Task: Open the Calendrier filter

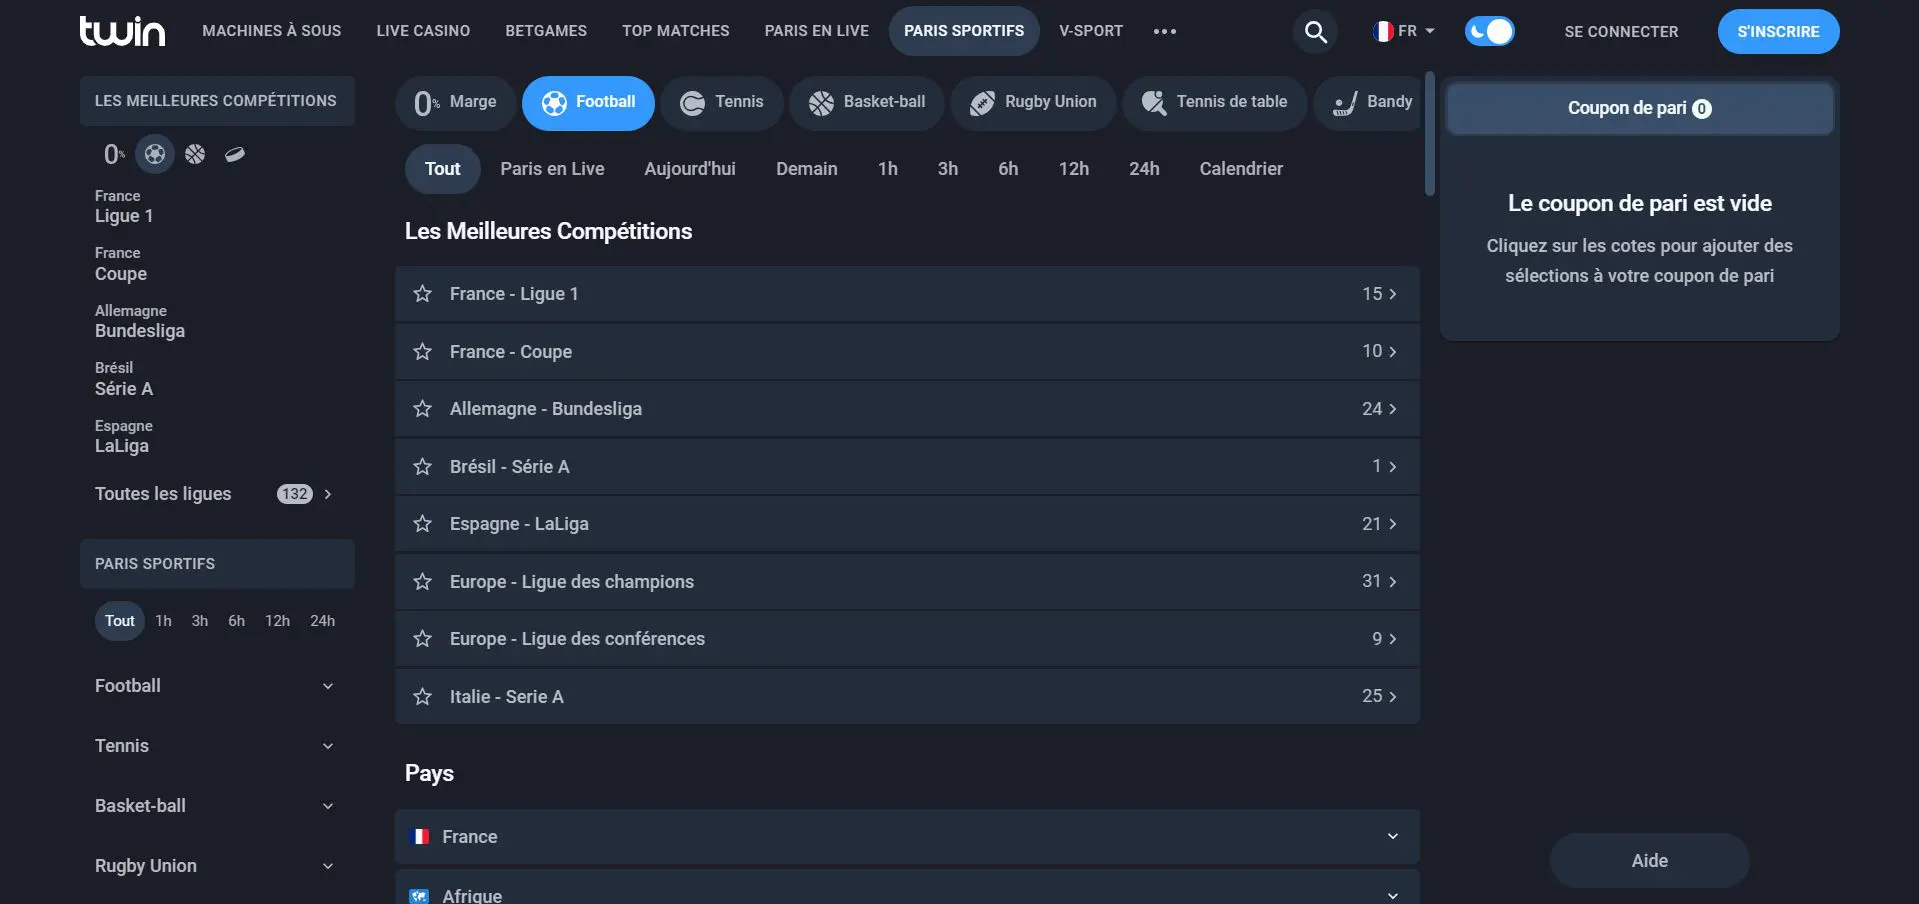Action: click(1241, 169)
